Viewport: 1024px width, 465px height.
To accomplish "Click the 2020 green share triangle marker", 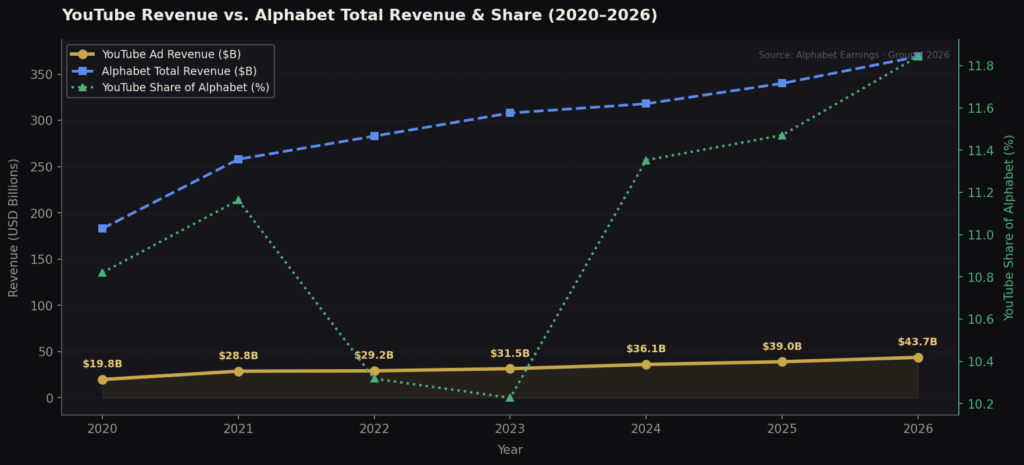I will click(103, 272).
